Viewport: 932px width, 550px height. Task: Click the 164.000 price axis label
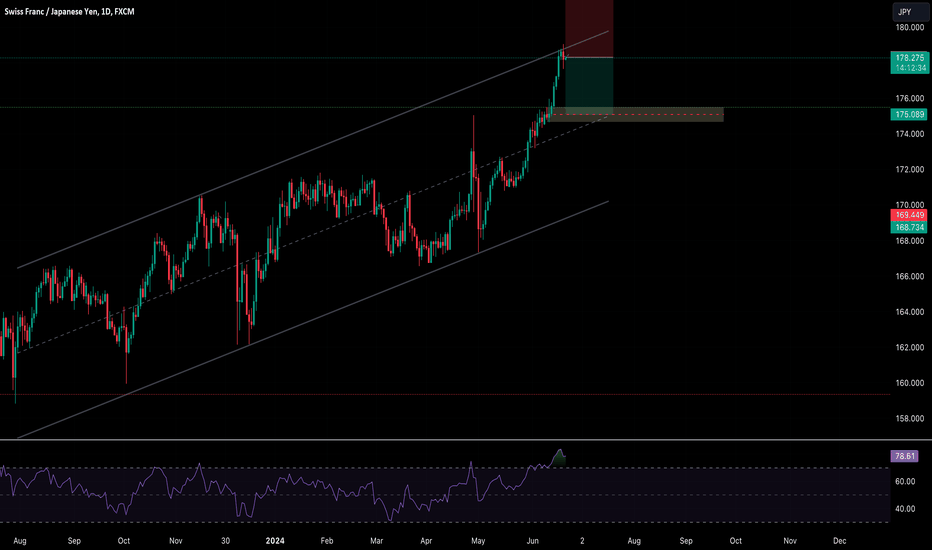click(x=909, y=312)
